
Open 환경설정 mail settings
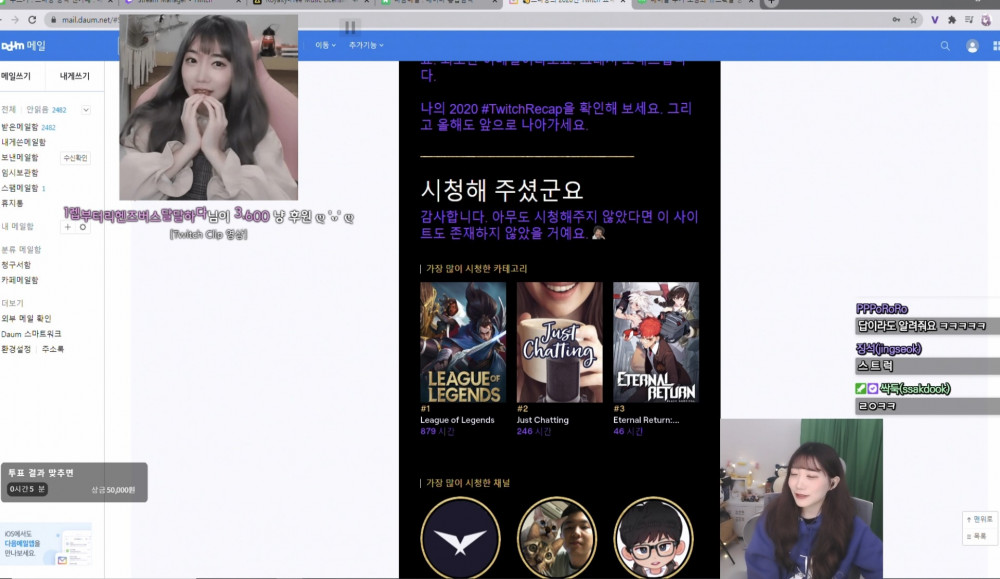[16, 349]
